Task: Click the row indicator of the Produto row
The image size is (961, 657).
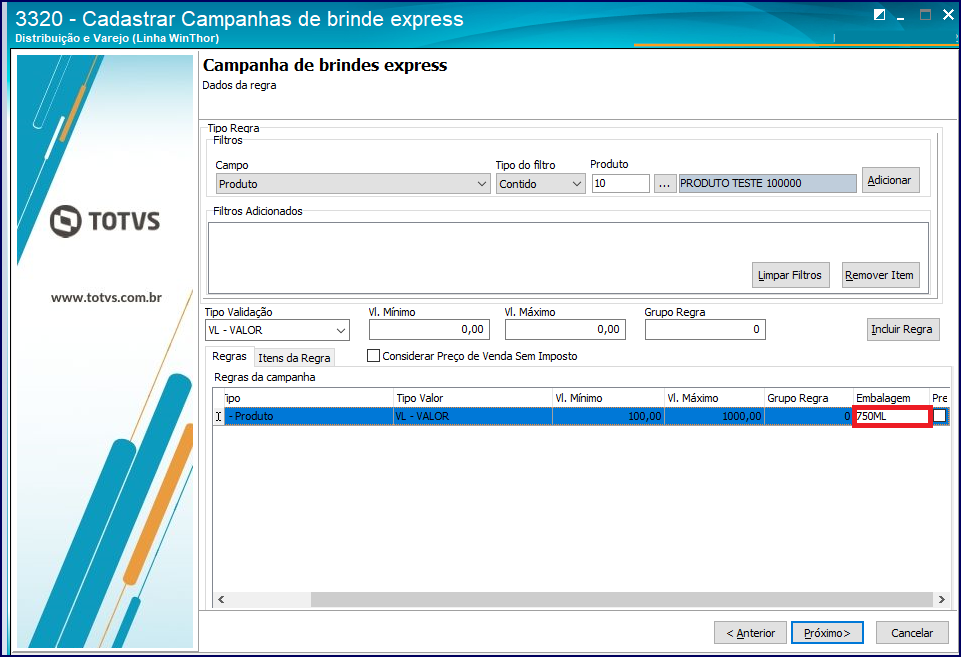Action: (x=218, y=416)
